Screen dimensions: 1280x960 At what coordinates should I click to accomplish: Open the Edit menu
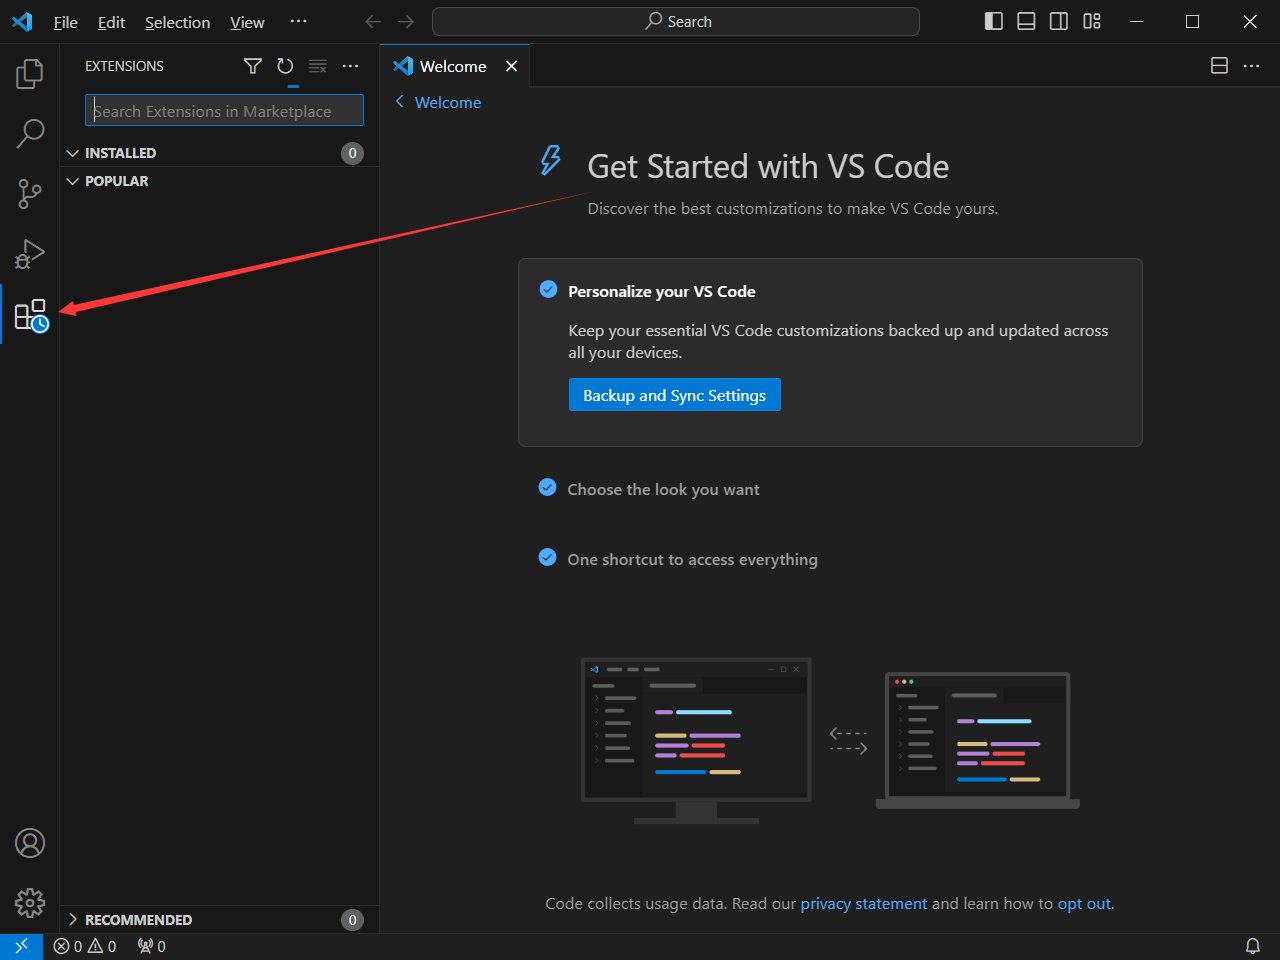[x=111, y=22]
